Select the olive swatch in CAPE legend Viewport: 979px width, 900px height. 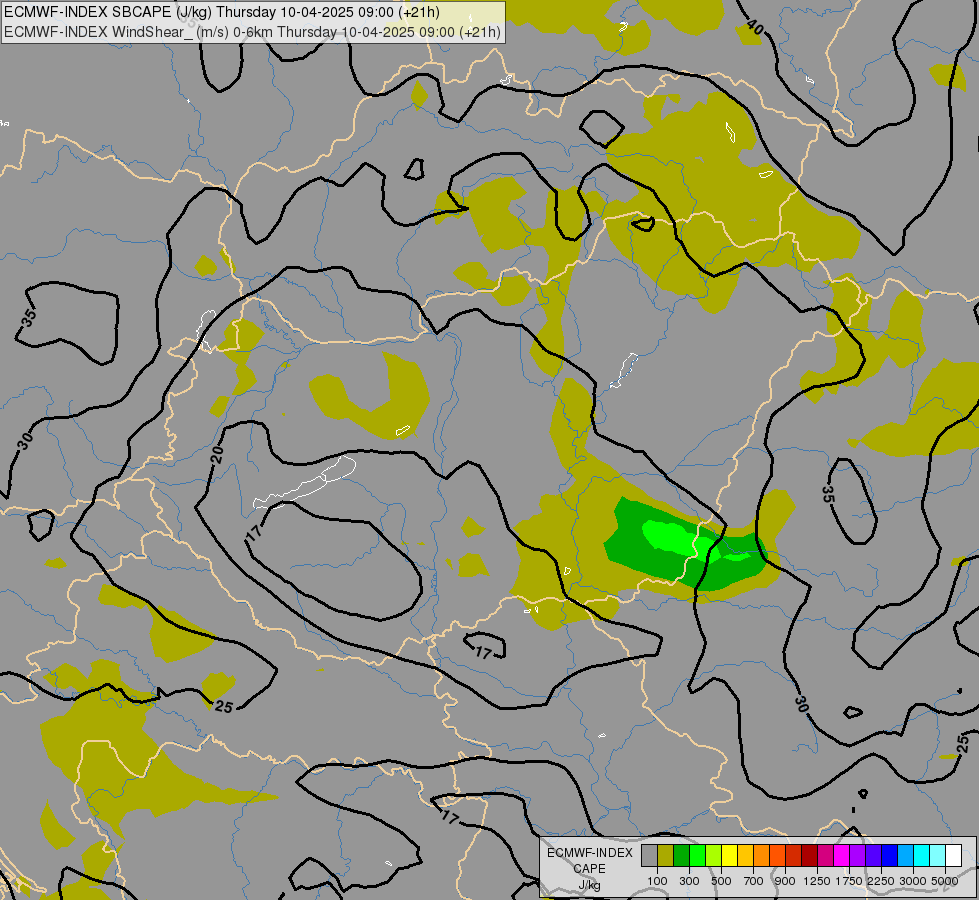click(x=666, y=855)
